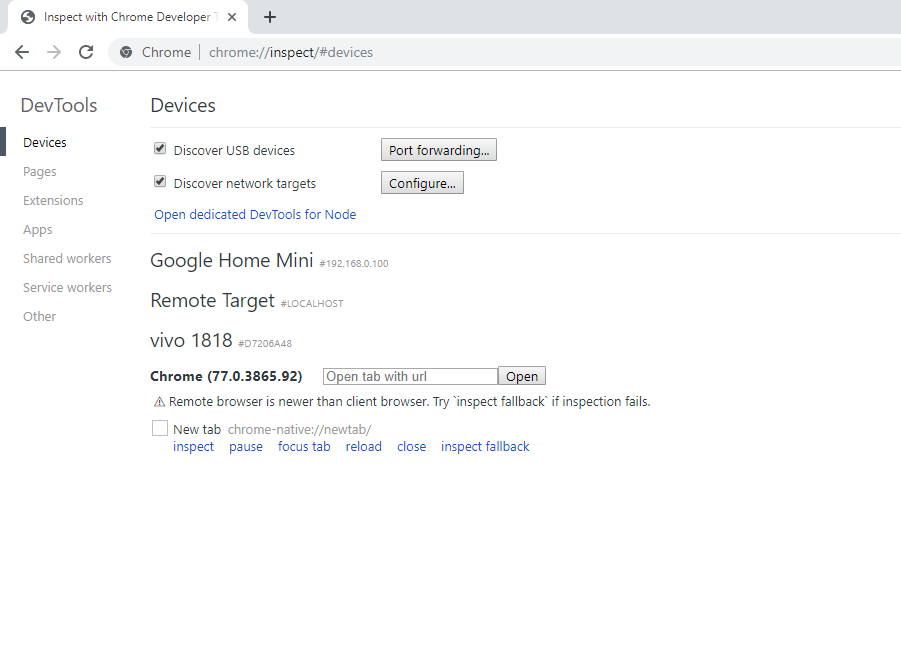901x667 pixels.
Task: Click inspect fallback link
Action: coord(485,446)
